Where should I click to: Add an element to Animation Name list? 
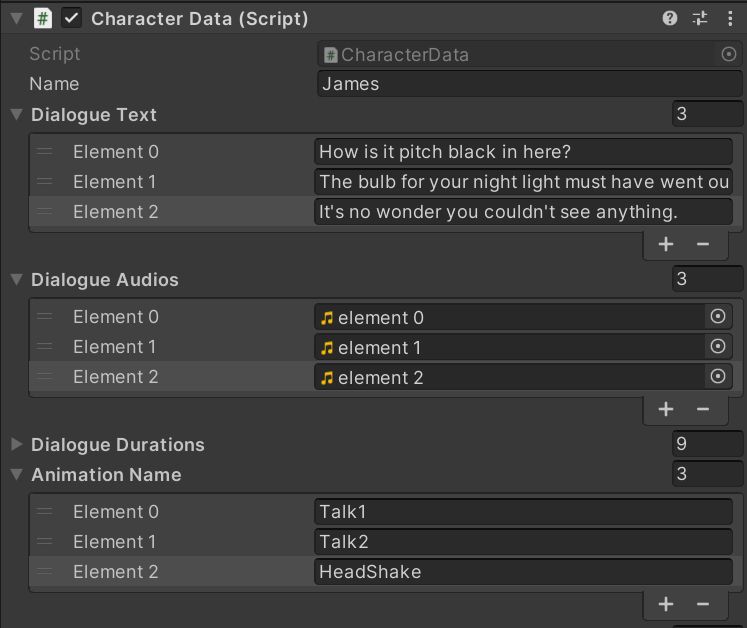point(666,604)
